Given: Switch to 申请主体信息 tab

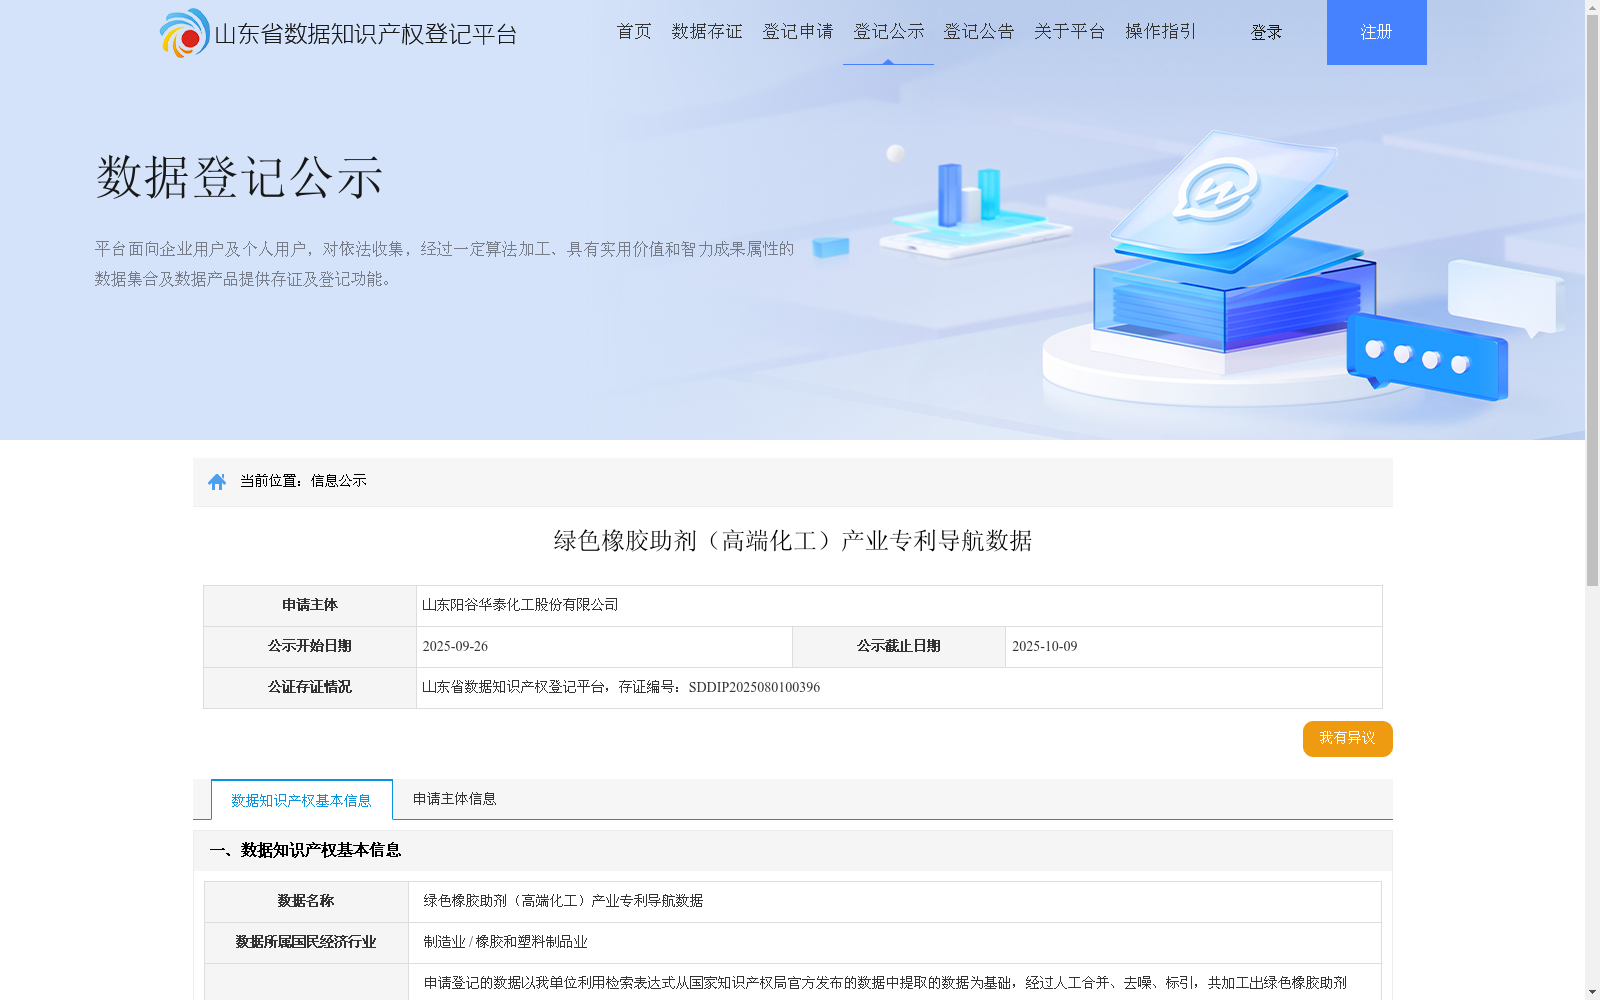Looking at the screenshot, I should pyautogui.click(x=455, y=799).
